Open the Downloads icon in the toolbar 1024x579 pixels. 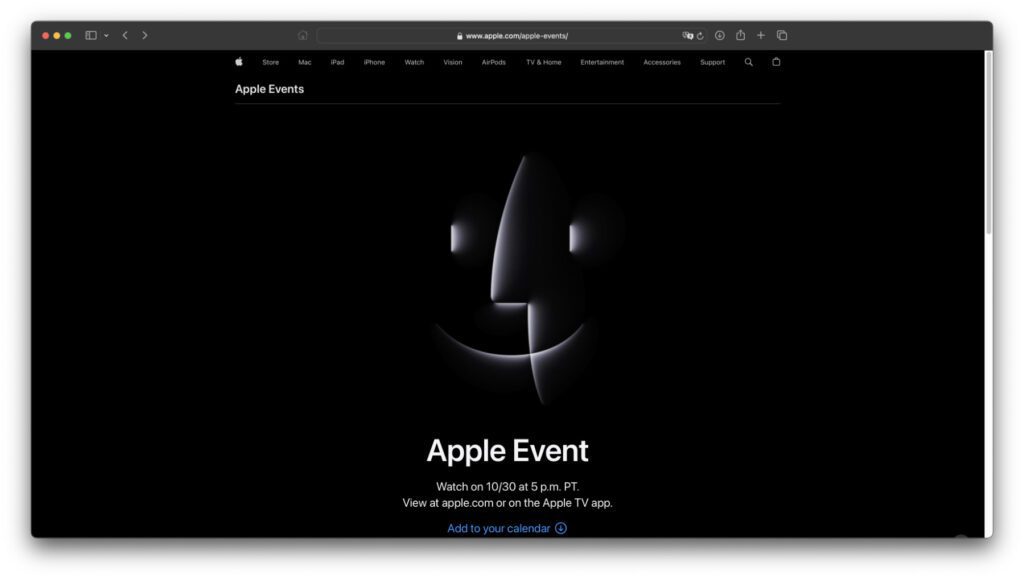719,35
